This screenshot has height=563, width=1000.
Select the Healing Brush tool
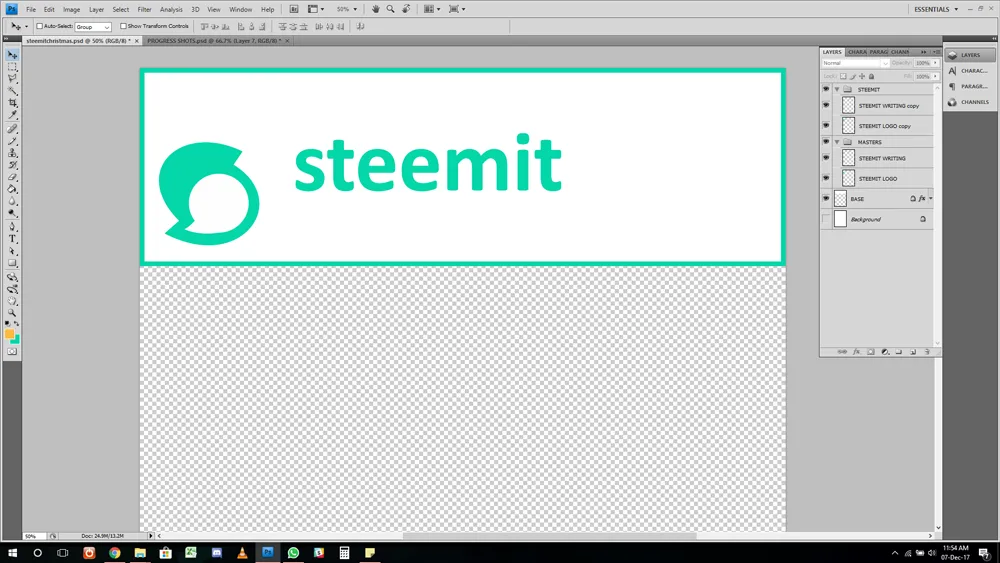(x=12, y=129)
